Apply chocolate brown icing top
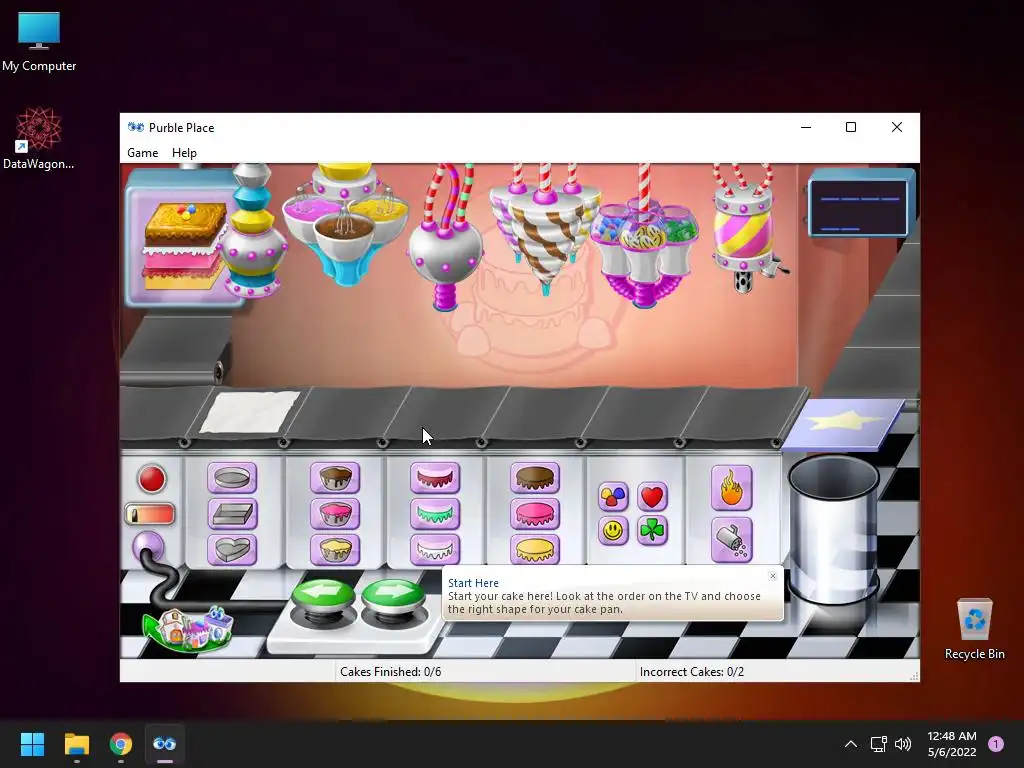 pyautogui.click(x=535, y=478)
